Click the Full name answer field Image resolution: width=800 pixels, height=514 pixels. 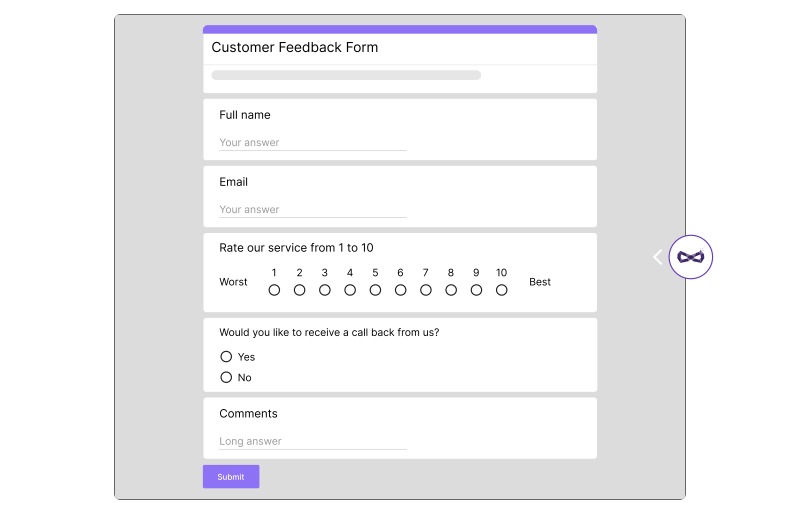313,143
